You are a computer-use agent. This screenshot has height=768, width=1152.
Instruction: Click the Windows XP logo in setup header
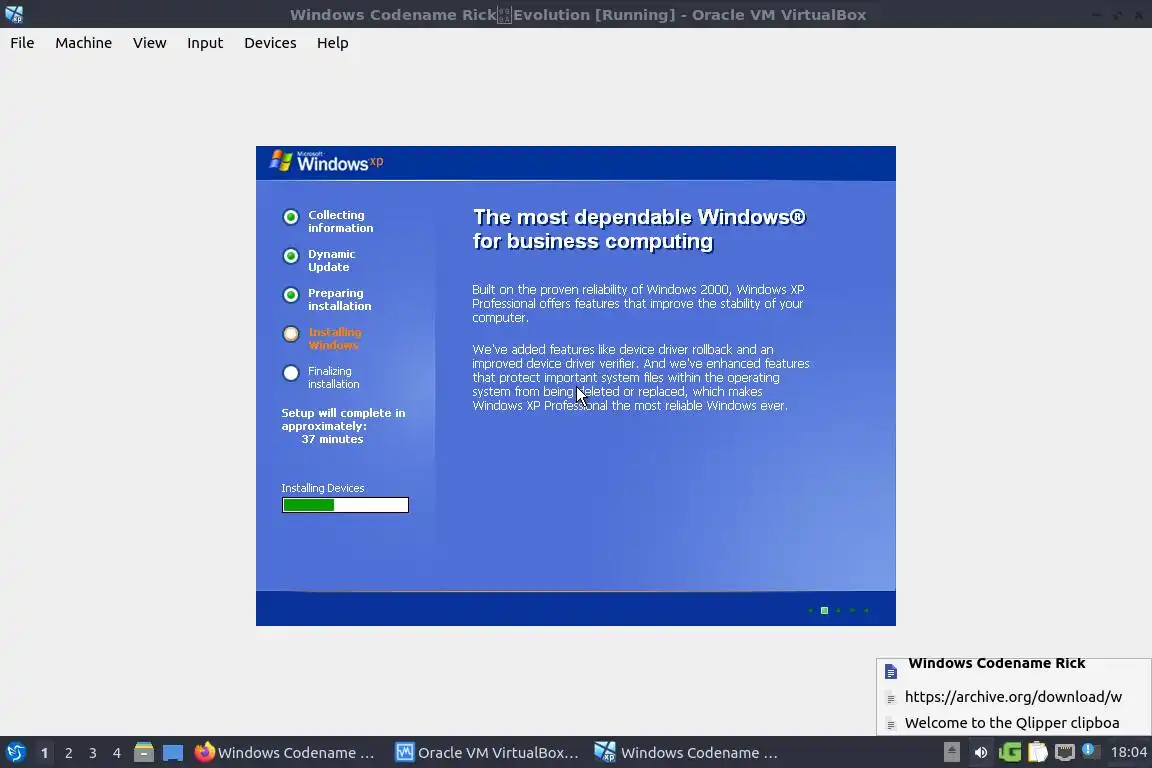point(327,161)
